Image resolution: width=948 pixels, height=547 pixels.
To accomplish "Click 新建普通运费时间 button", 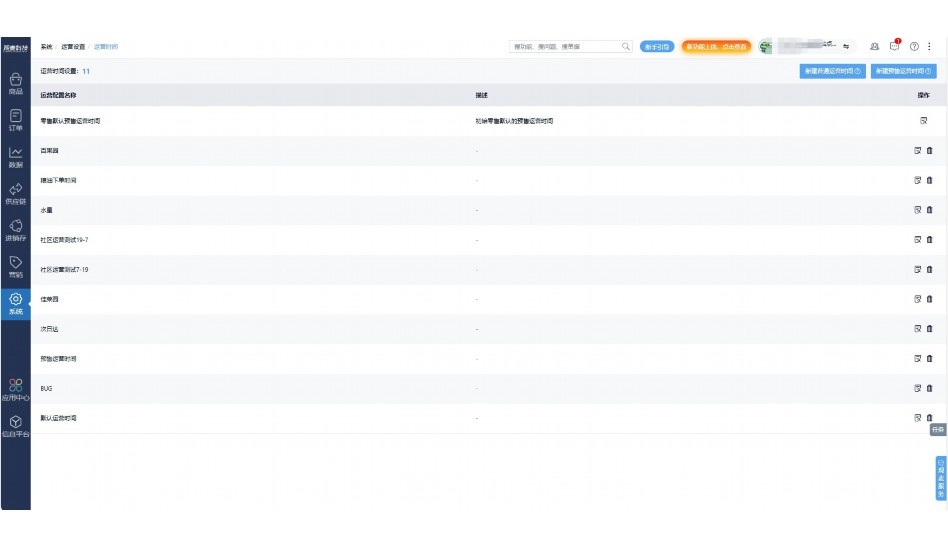I will pyautogui.click(x=832, y=72).
